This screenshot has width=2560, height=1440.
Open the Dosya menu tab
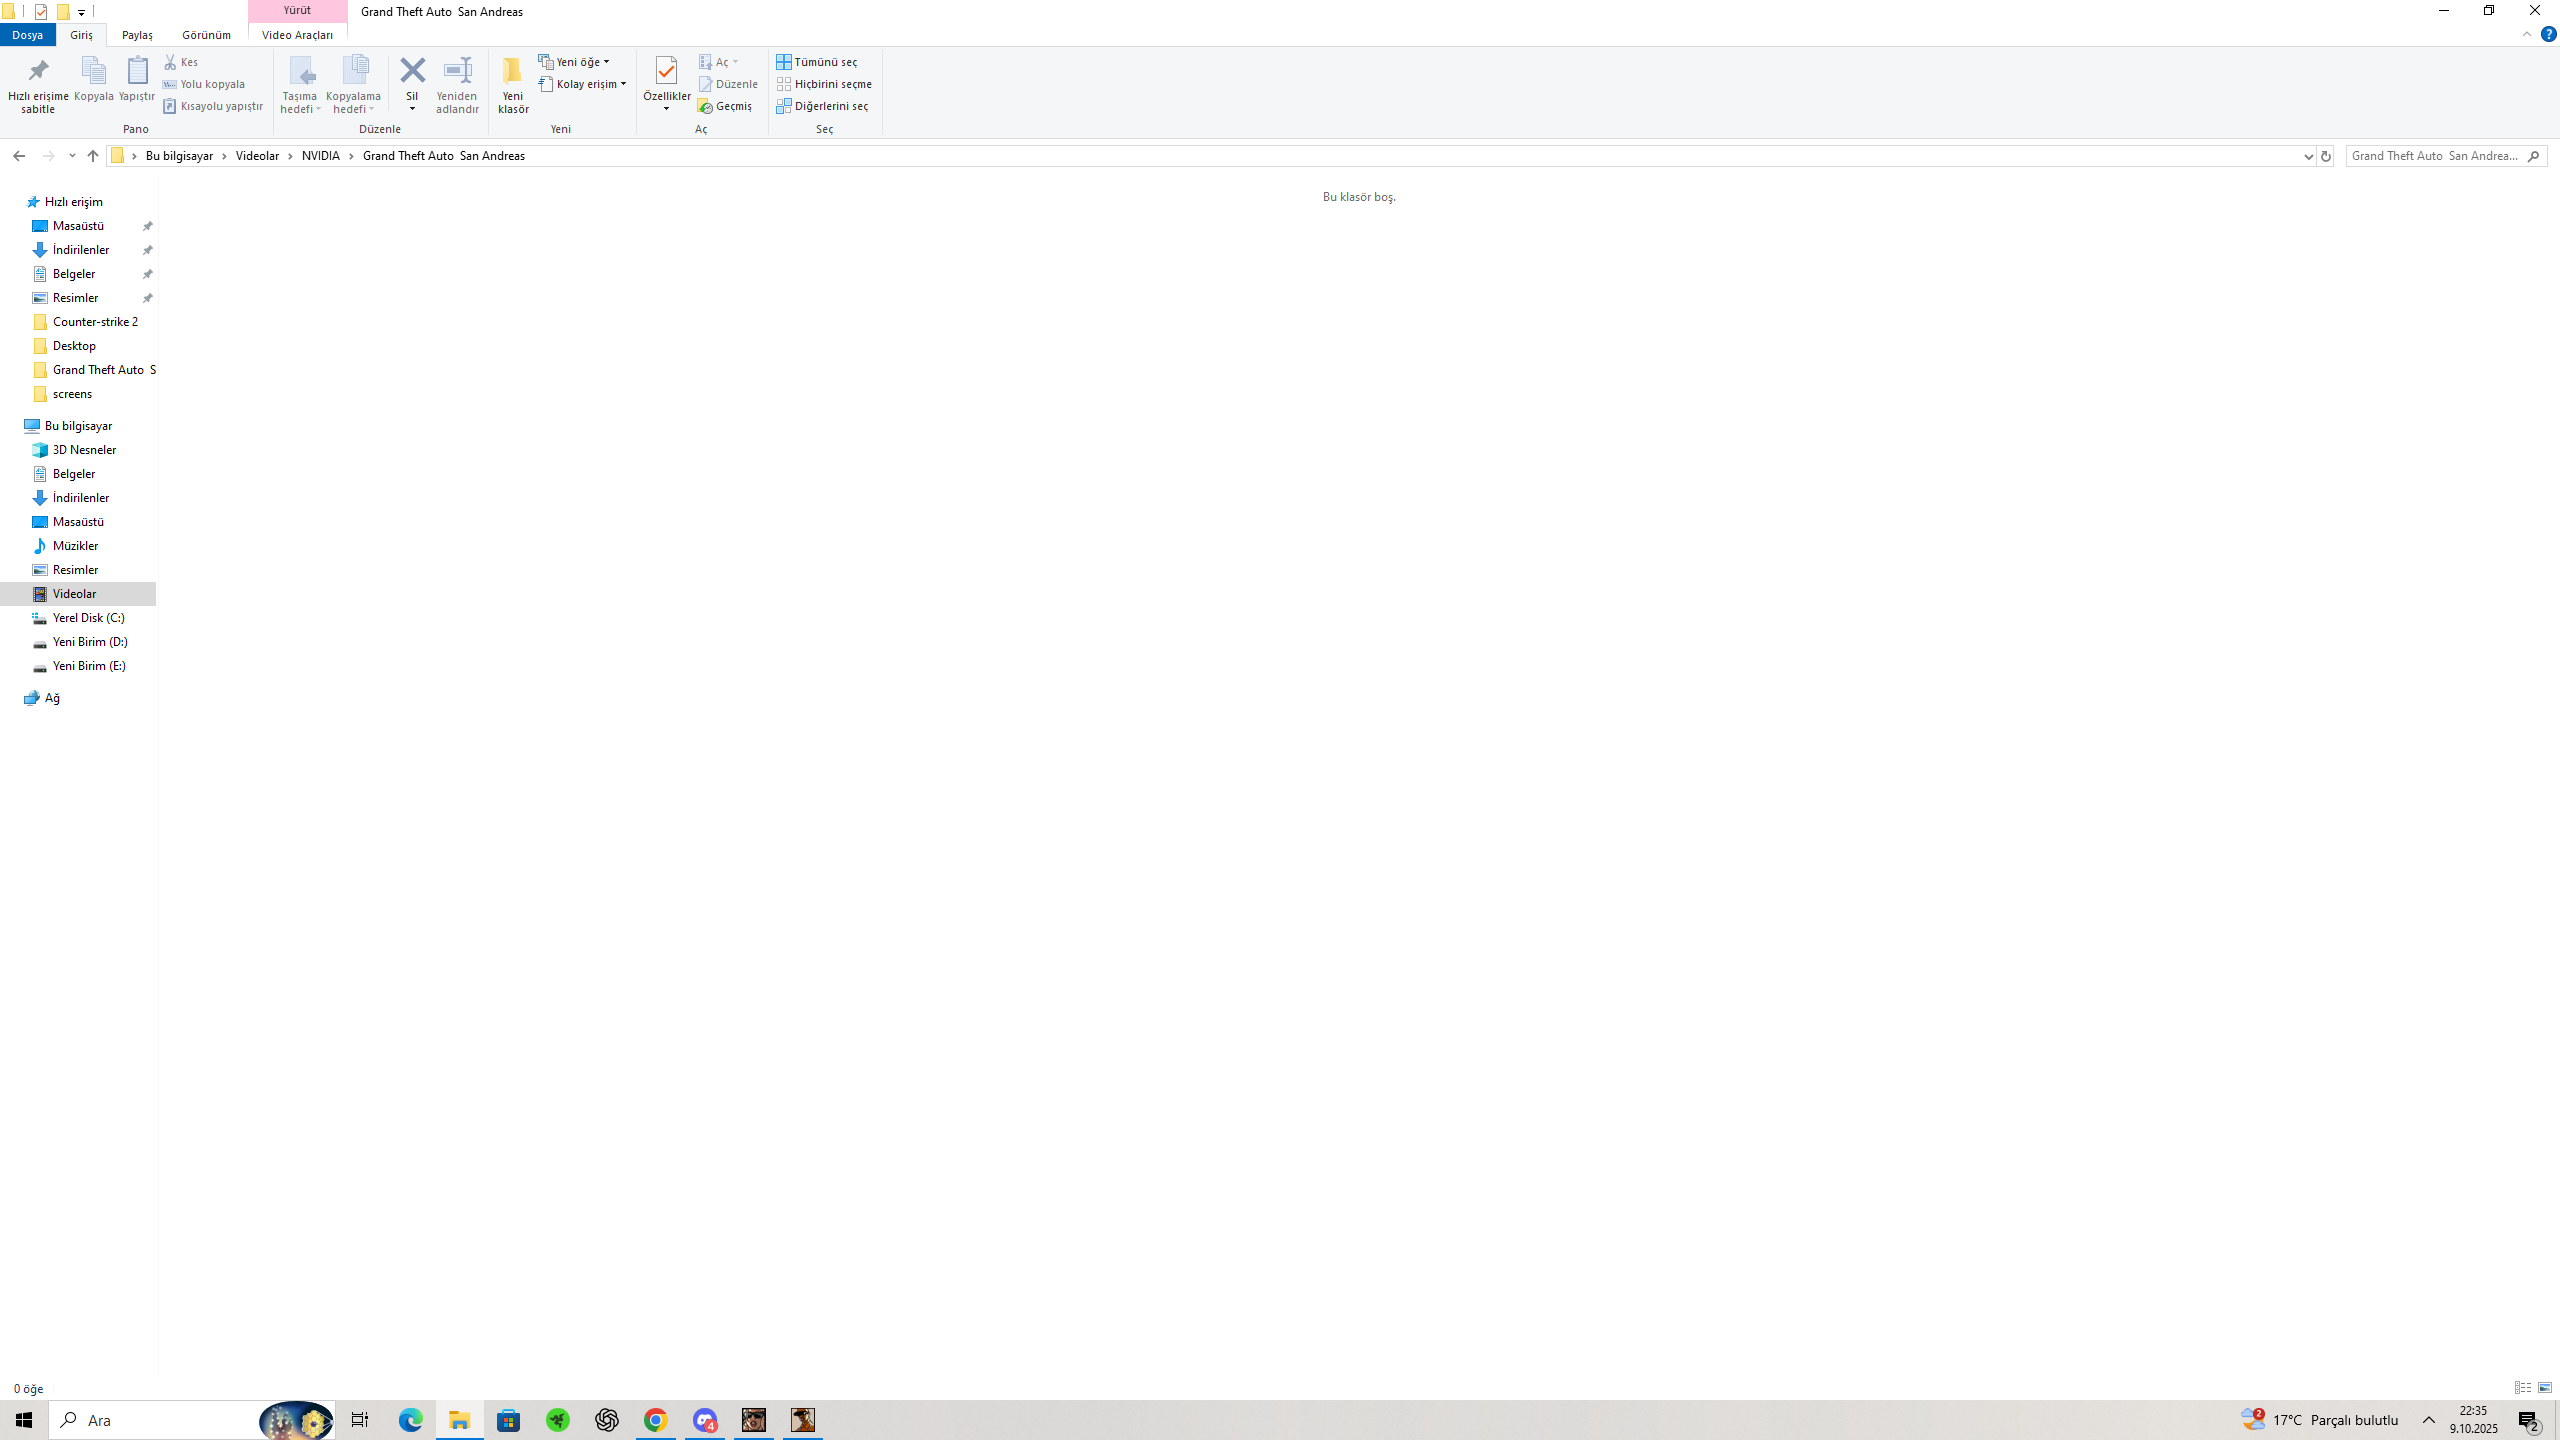click(28, 35)
